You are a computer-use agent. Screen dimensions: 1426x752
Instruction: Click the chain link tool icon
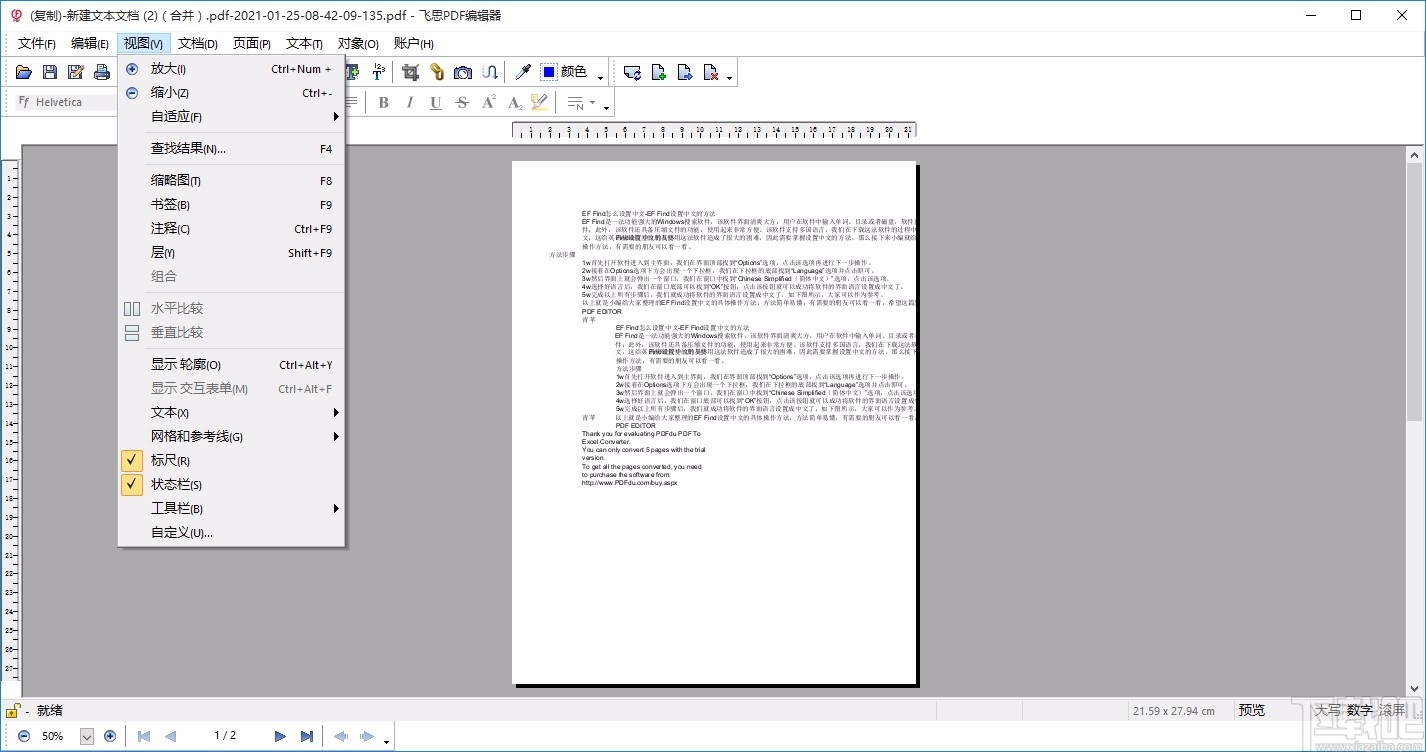pyautogui.click(x=437, y=72)
